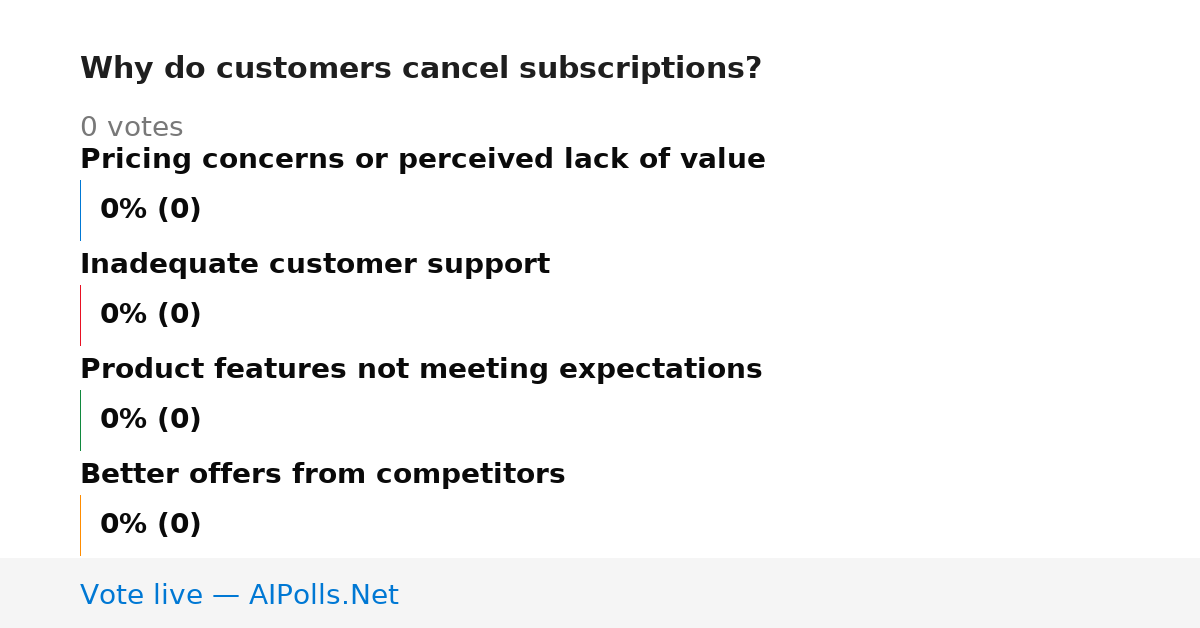Choose option Better offers from competitors
Viewport: 1200px width, 628px height.
coord(322,475)
